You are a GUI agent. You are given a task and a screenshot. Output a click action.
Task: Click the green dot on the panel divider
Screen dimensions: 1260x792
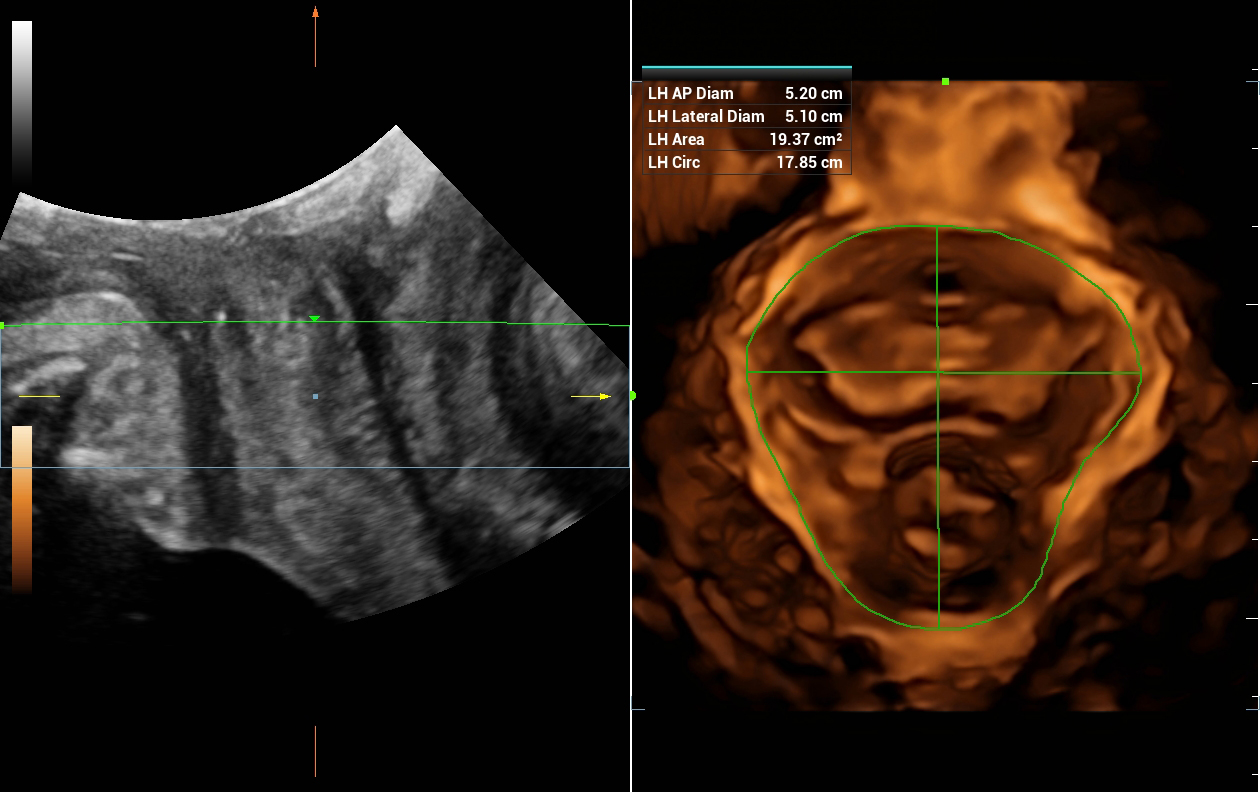(632, 396)
